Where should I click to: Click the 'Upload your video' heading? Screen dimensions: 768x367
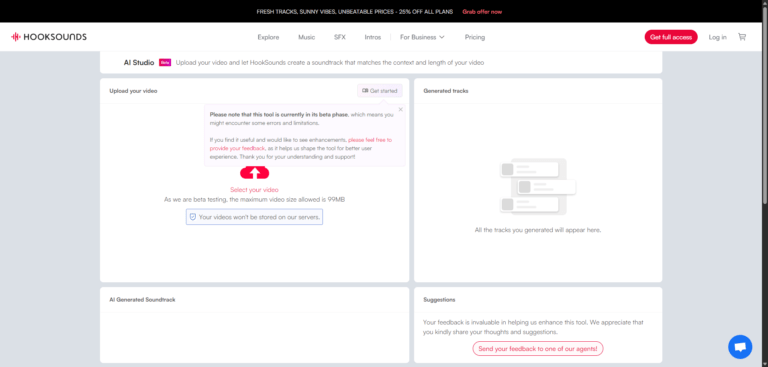(x=133, y=91)
